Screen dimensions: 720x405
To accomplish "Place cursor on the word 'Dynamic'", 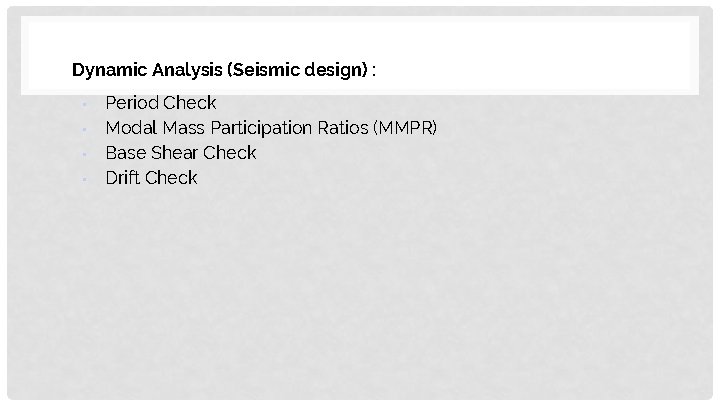I will 110,70.
